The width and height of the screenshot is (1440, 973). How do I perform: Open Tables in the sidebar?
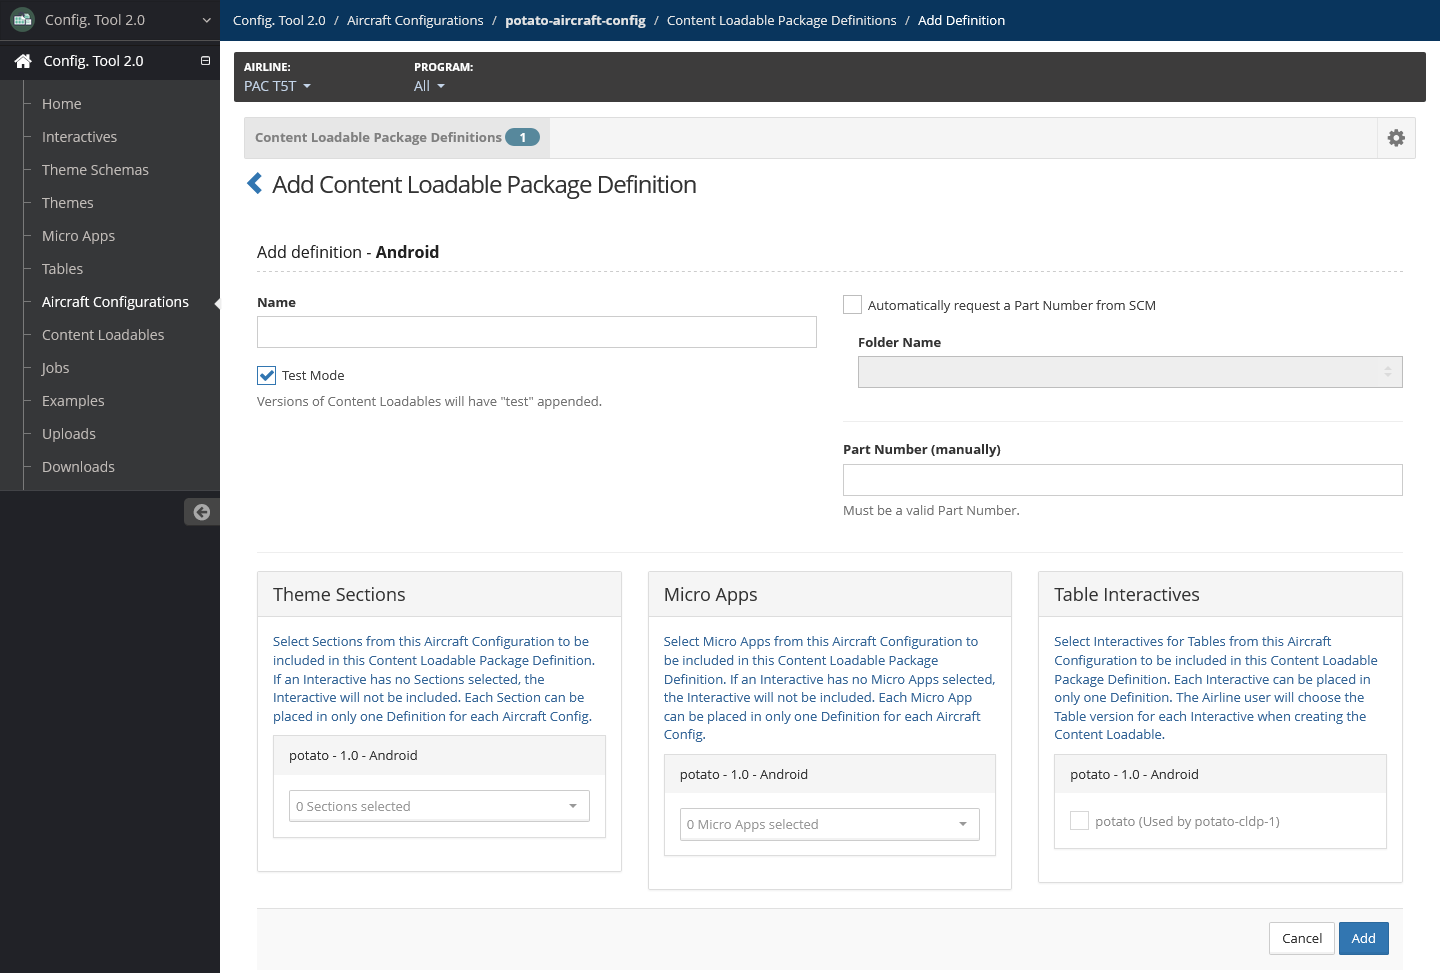pyautogui.click(x=62, y=269)
